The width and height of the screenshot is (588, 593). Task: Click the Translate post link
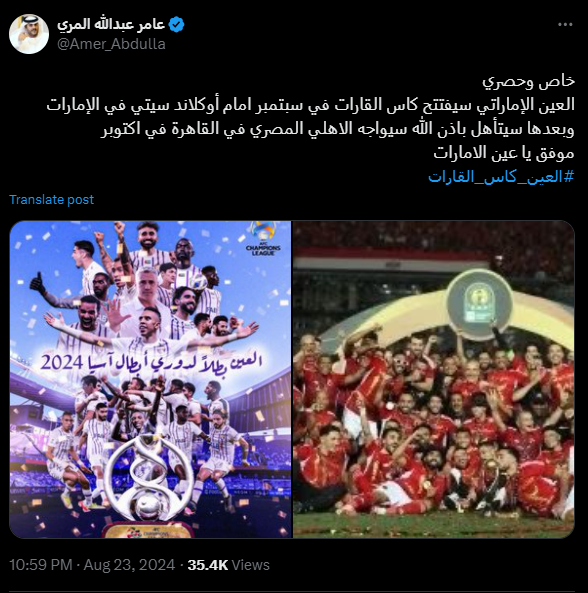tap(51, 200)
